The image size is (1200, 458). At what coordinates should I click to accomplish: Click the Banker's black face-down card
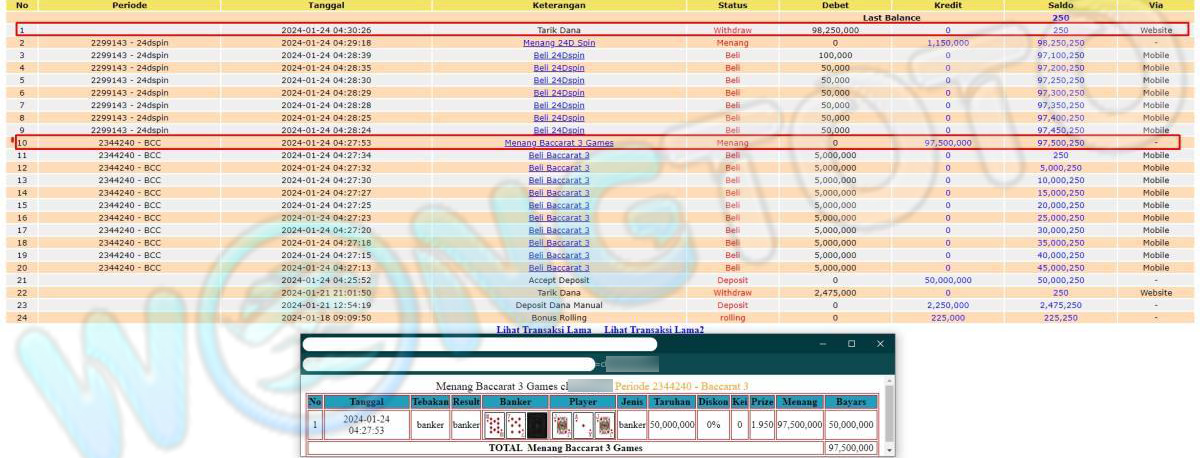[537, 425]
